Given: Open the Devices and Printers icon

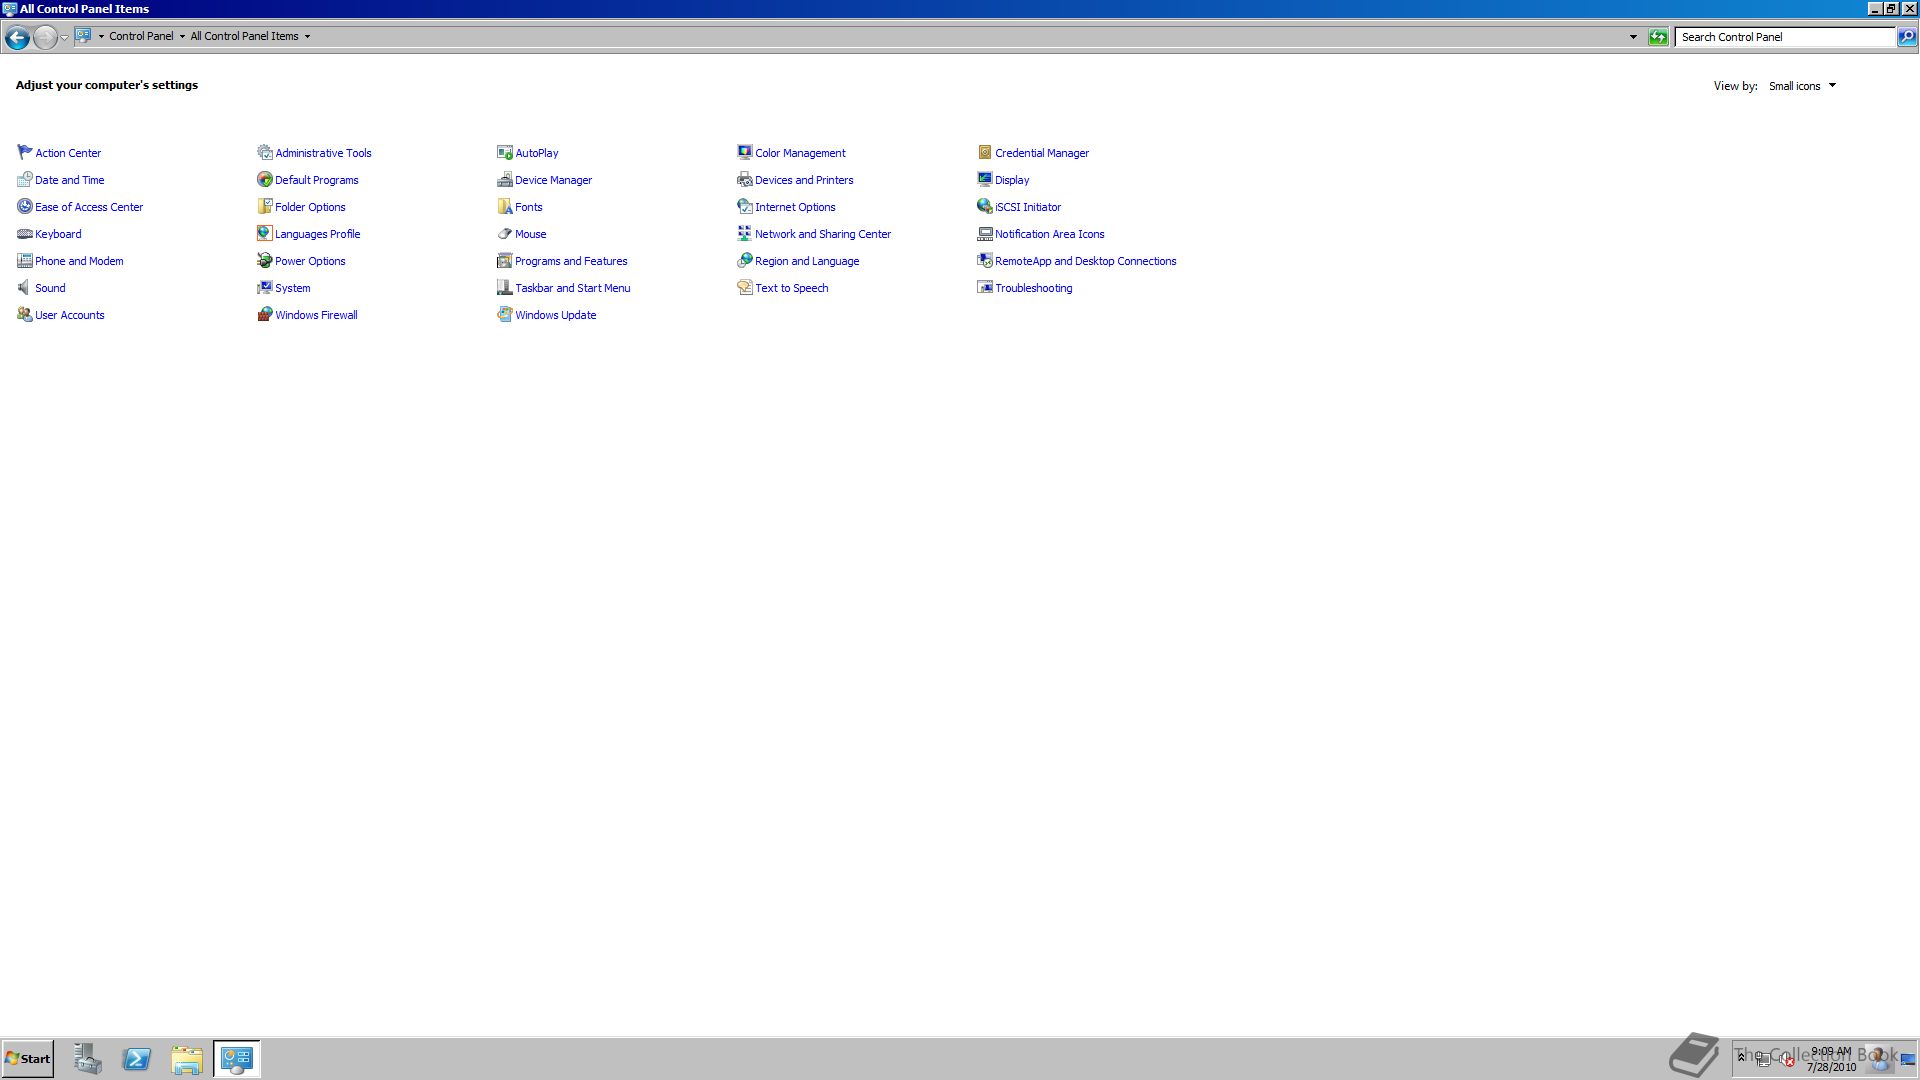Looking at the screenshot, I should pos(744,179).
